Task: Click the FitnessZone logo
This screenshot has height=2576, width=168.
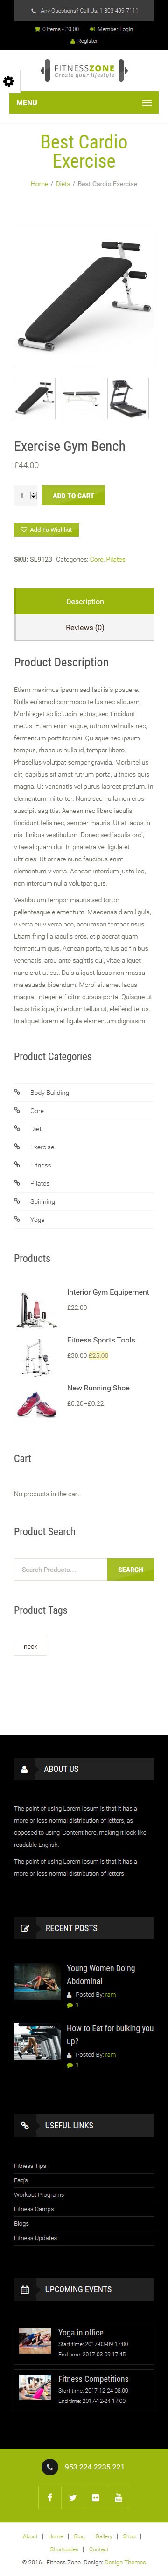Action: [x=84, y=71]
